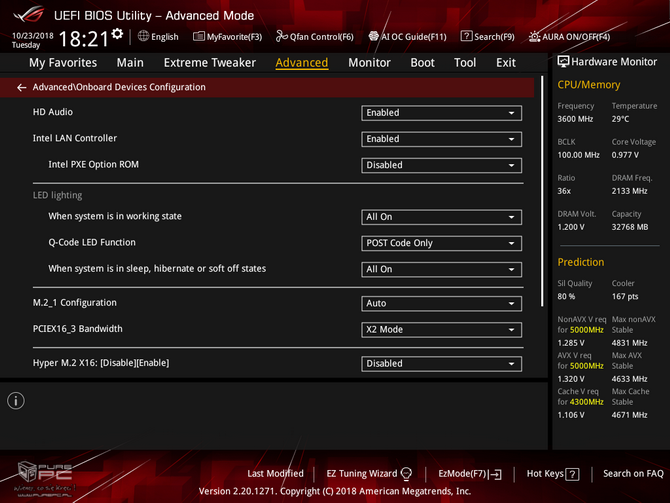Open Hyper M.2 X16 dropdown
670x503 pixels.
tap(441, 364)
